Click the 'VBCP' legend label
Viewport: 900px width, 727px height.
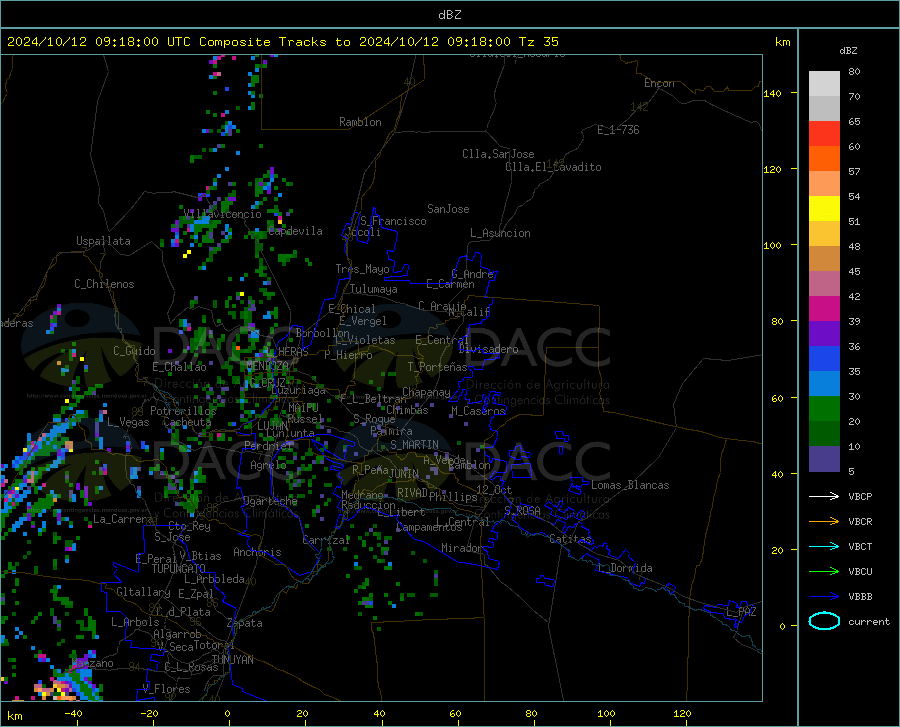coord(860,496)
